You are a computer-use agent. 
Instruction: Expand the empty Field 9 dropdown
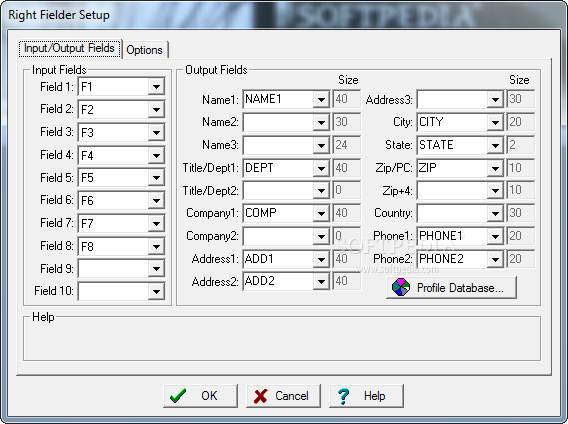(156, 269)
